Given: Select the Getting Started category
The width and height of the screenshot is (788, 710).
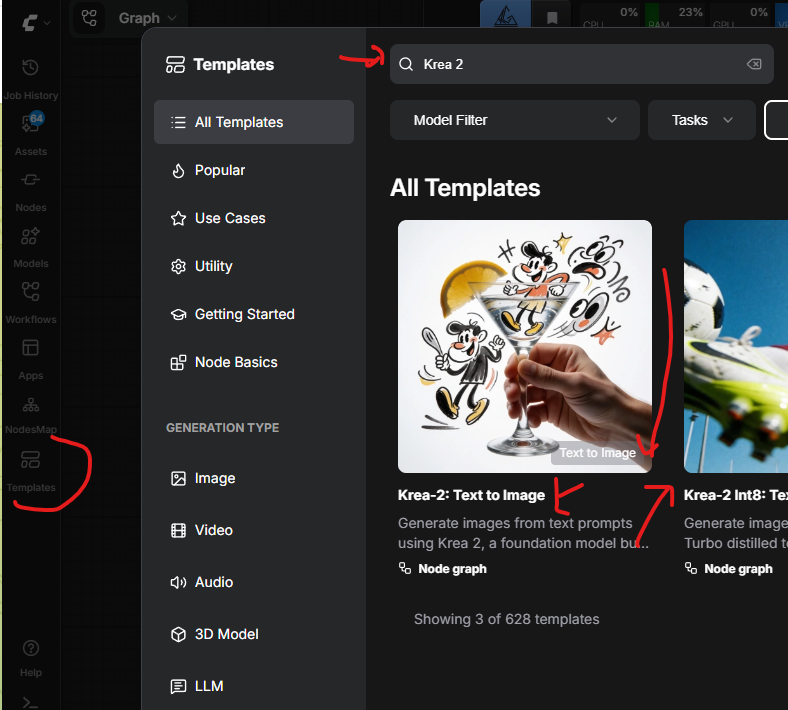Looking at the screenshot, I should [254, 314].
